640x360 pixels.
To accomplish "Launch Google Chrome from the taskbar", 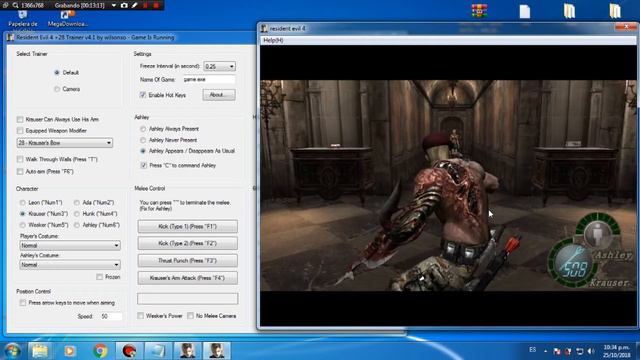I will point(100,351).
